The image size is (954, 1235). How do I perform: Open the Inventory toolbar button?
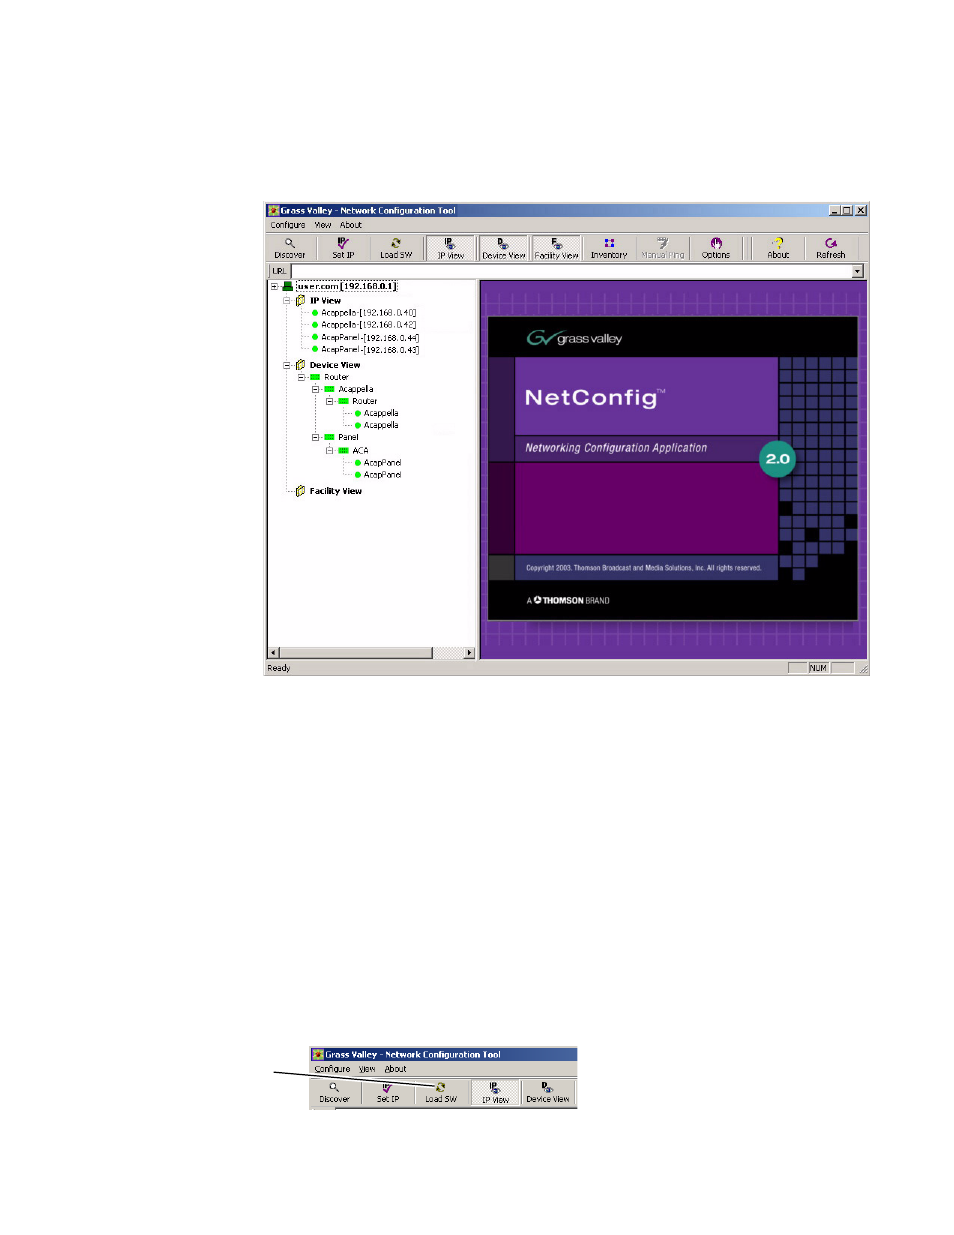[609, 248]
